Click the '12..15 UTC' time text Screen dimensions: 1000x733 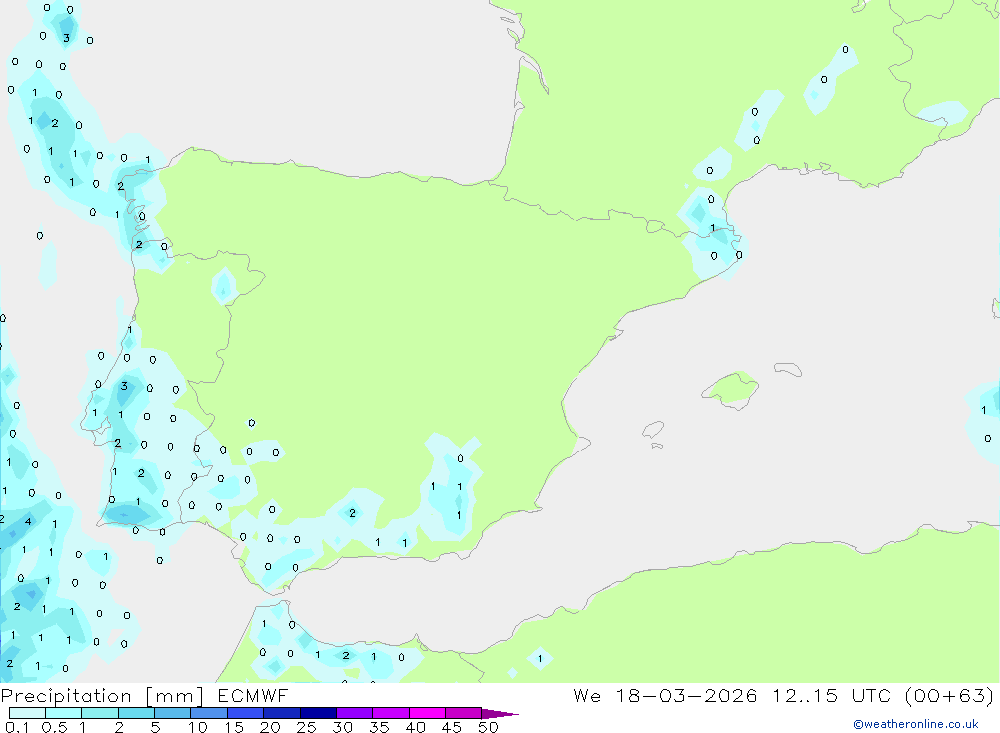[x=831, y=695]
